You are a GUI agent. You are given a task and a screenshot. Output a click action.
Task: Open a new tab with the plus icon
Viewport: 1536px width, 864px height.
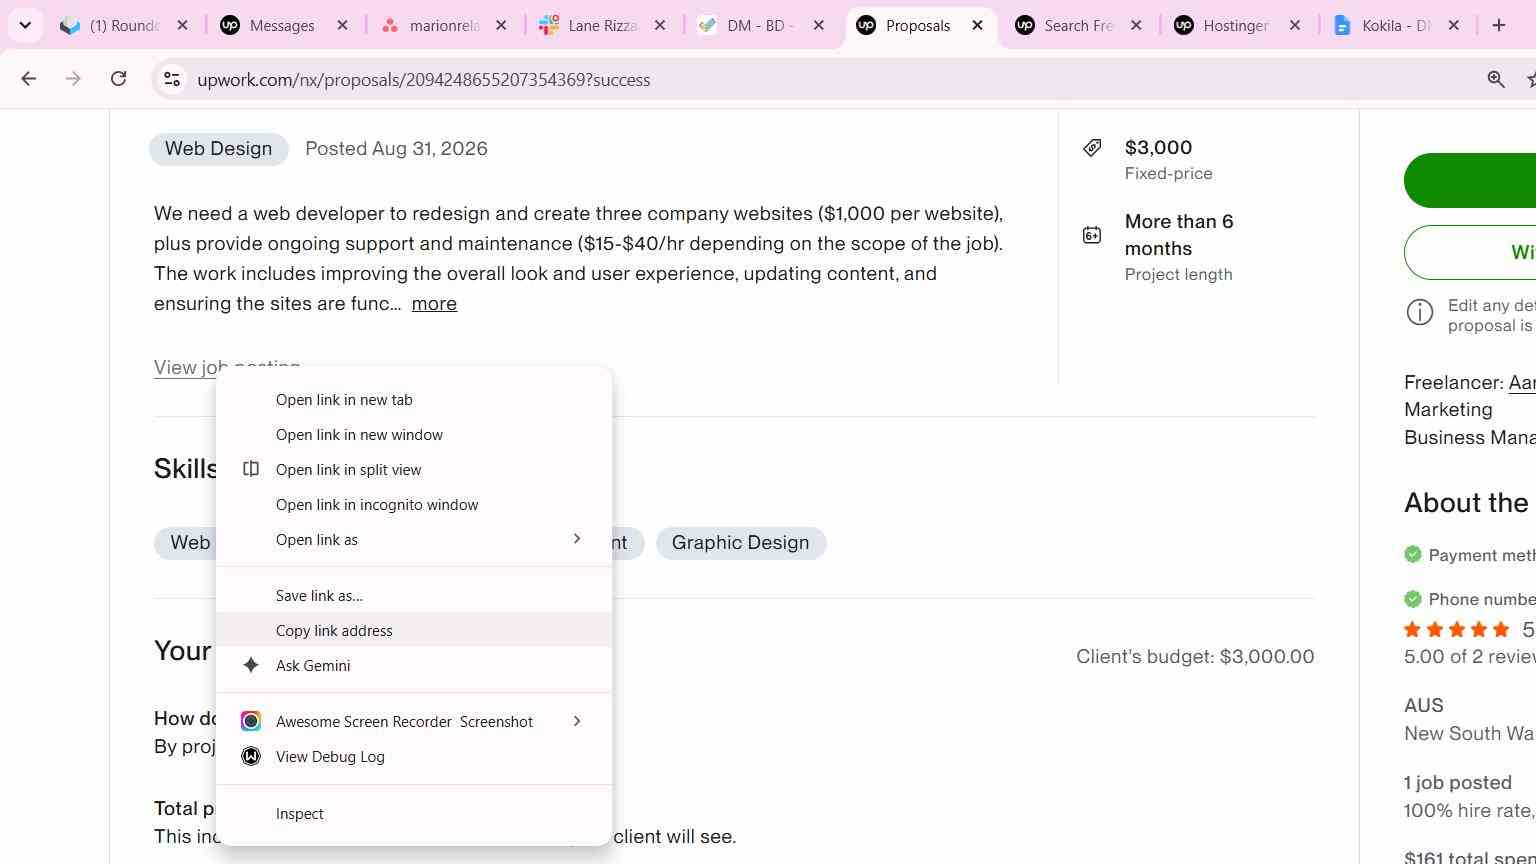point(1498,25)
